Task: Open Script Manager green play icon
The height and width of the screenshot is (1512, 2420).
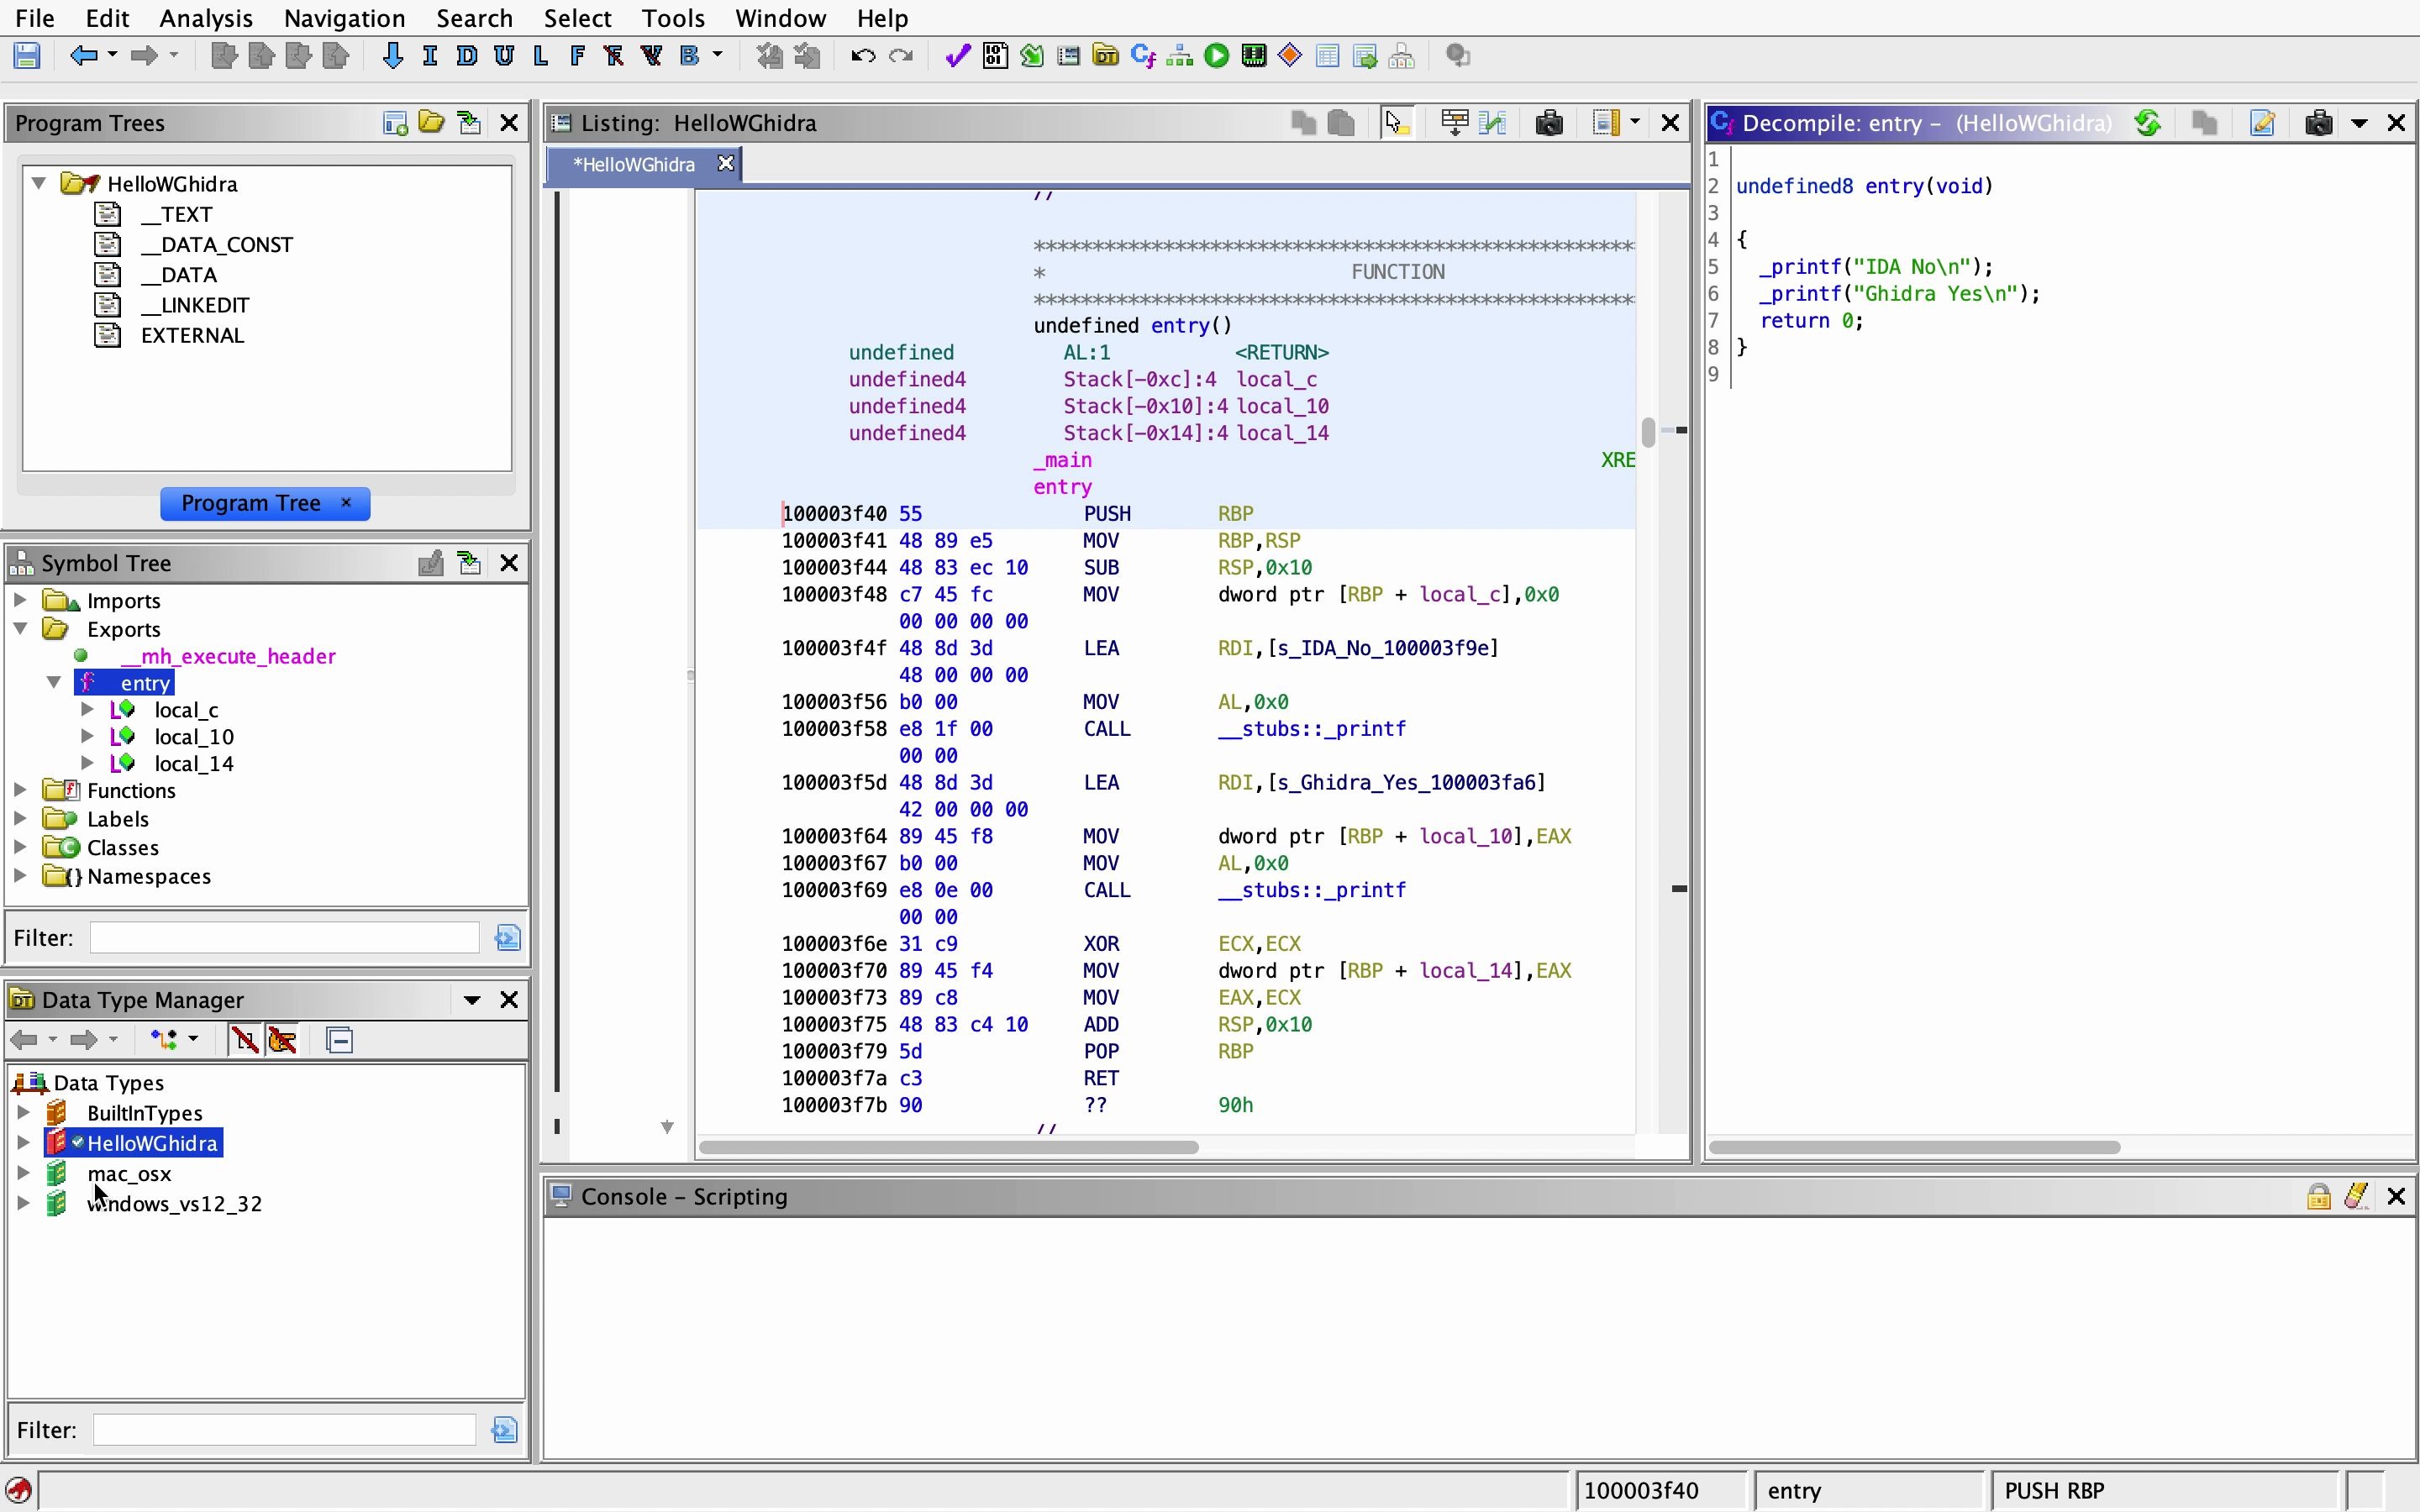Action: [x=1216, y=56]
